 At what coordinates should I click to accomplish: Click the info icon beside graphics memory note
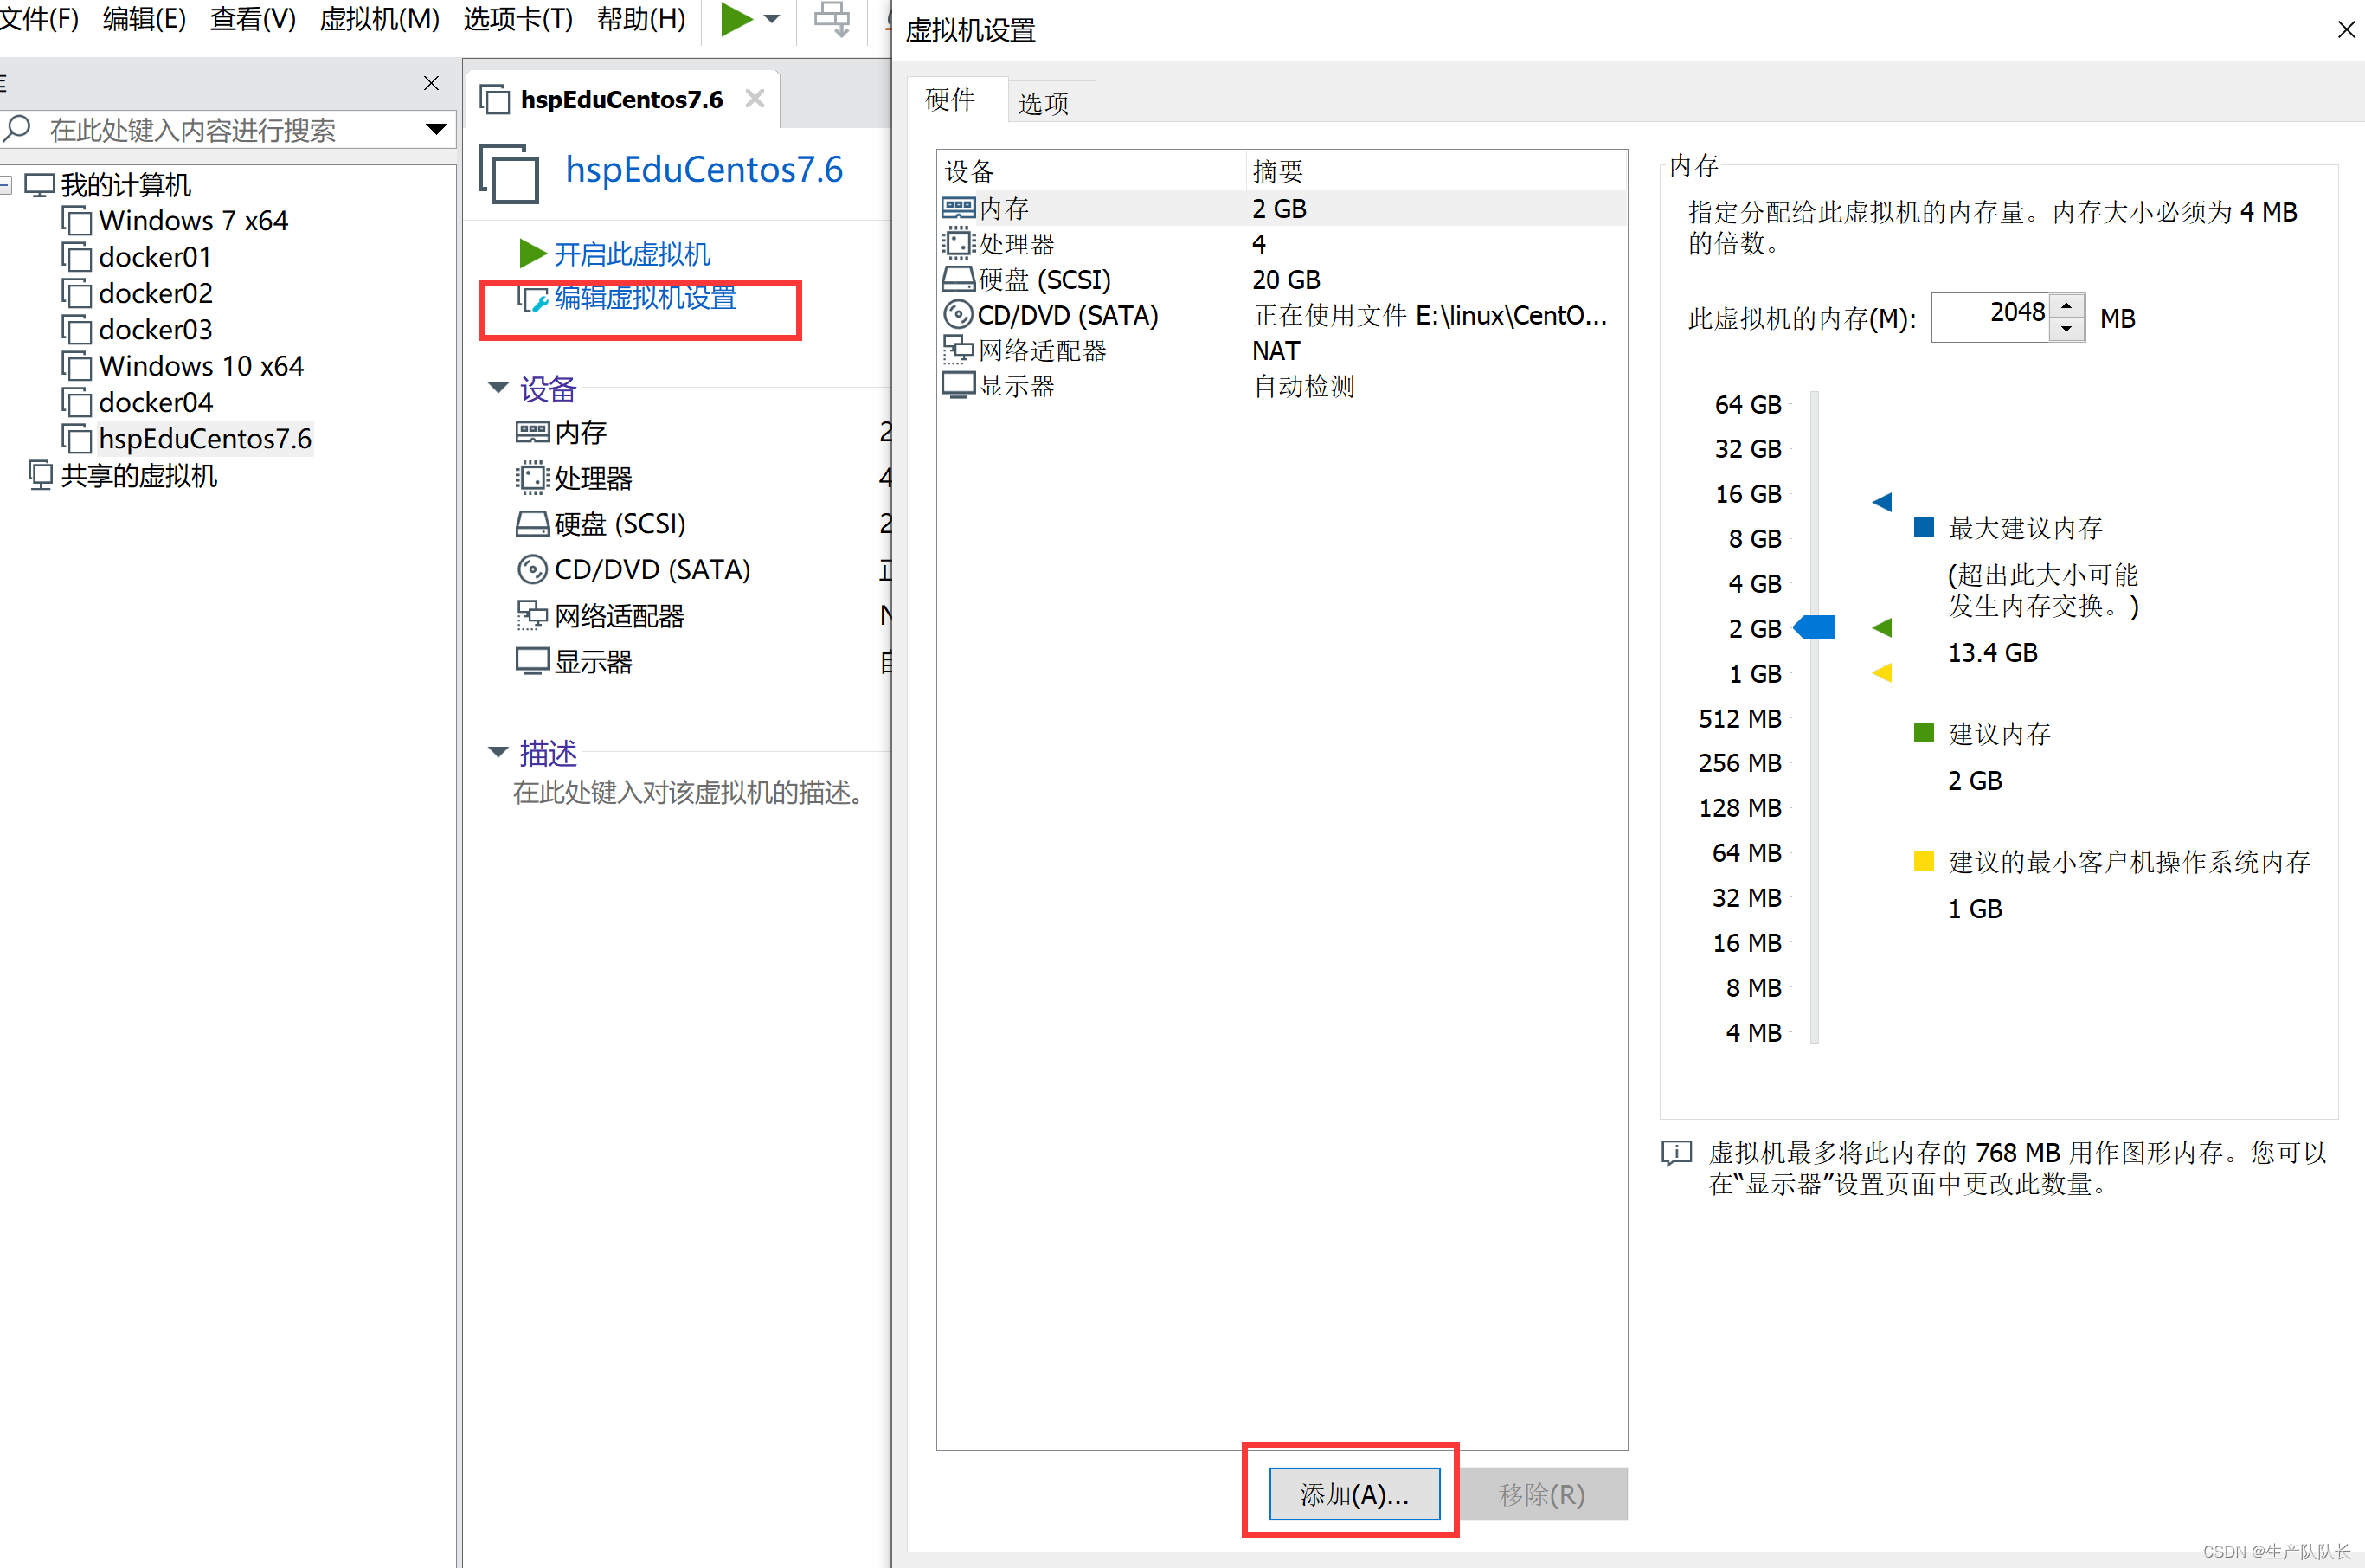pyautogui.click(x=1676, y=1153)
